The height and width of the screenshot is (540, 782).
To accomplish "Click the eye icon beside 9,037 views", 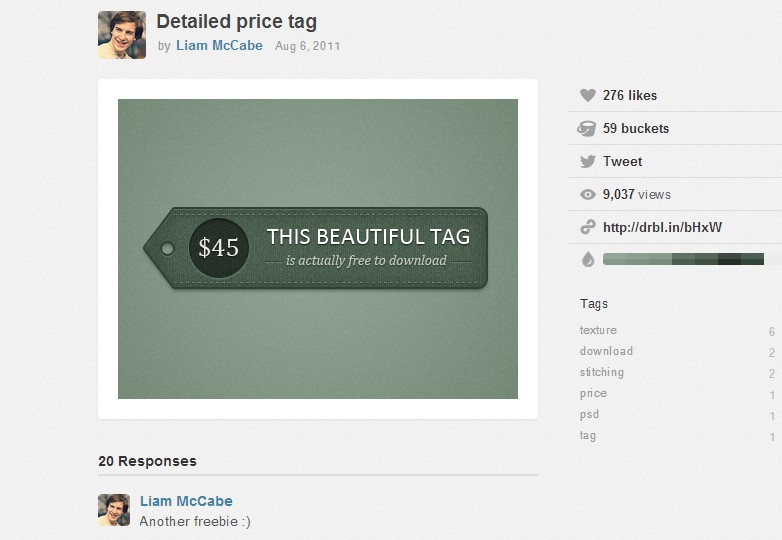I will pyautogui.click(x=587, y=195).
